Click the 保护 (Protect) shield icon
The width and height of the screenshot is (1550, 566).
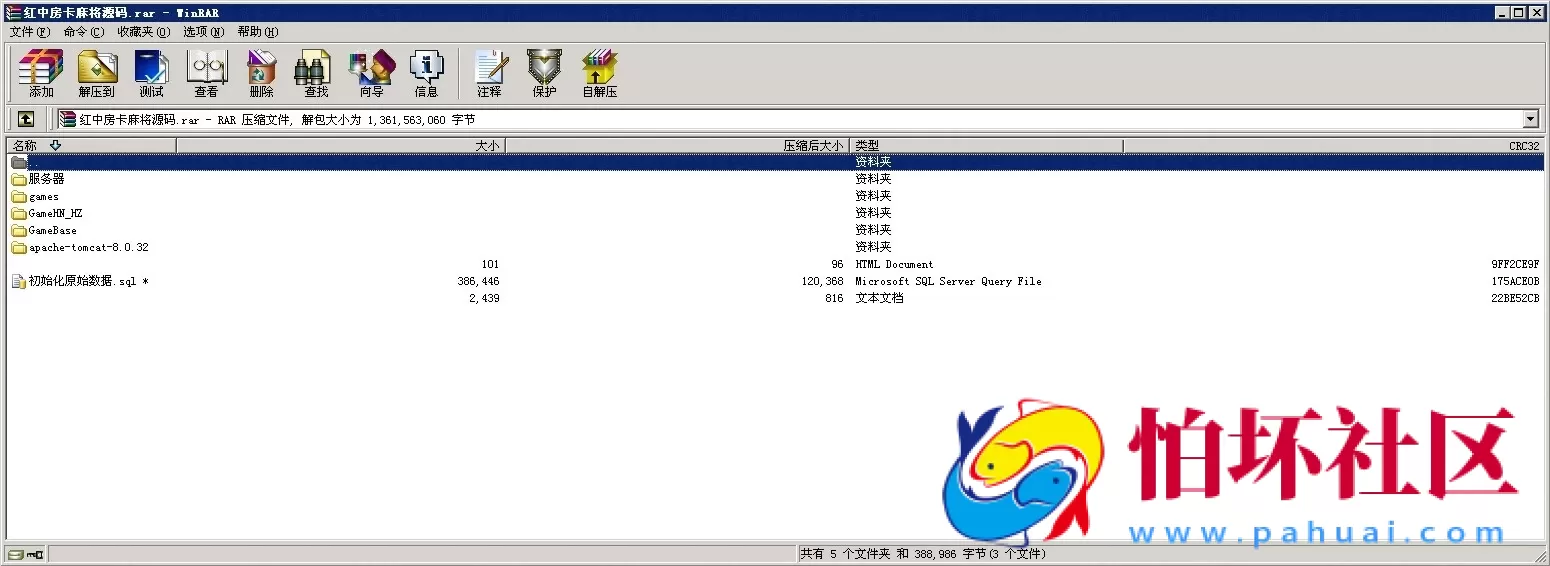click(544, 74)
